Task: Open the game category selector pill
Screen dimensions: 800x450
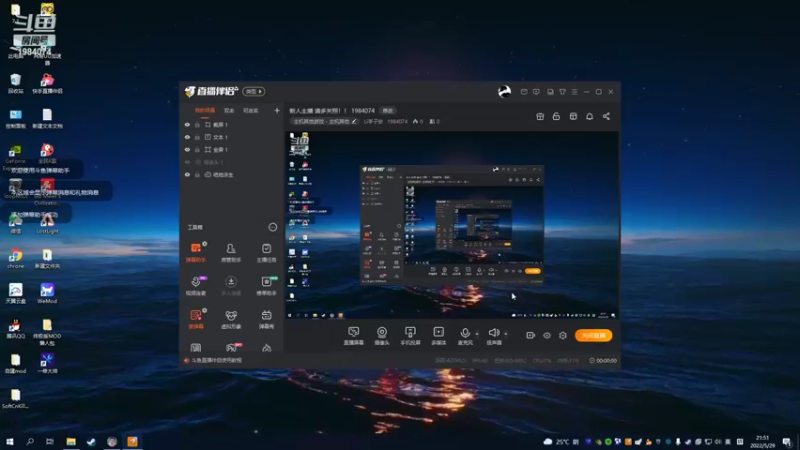Action: coord(325,121)
